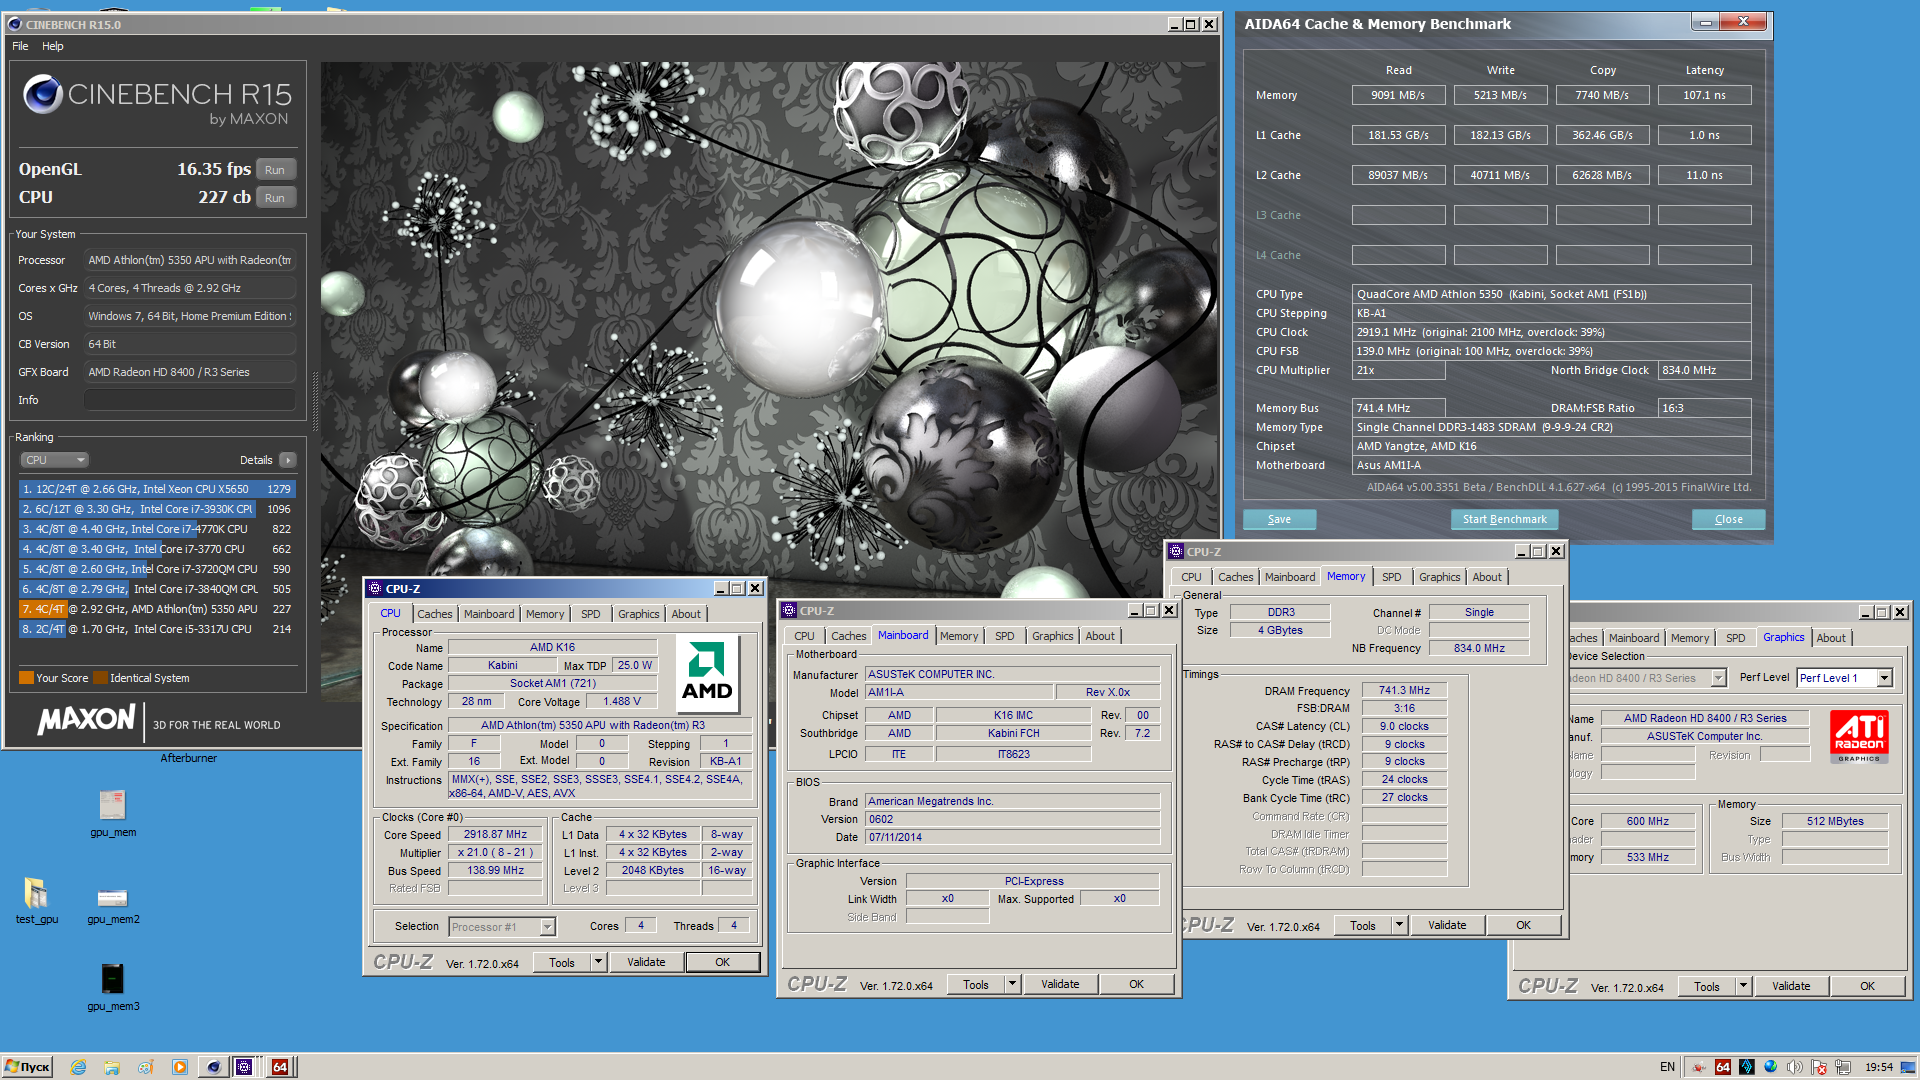The image size is (1920, 1080).
Task: Click the Start (Пуск) button
Action: click(x=27, y=1067)
